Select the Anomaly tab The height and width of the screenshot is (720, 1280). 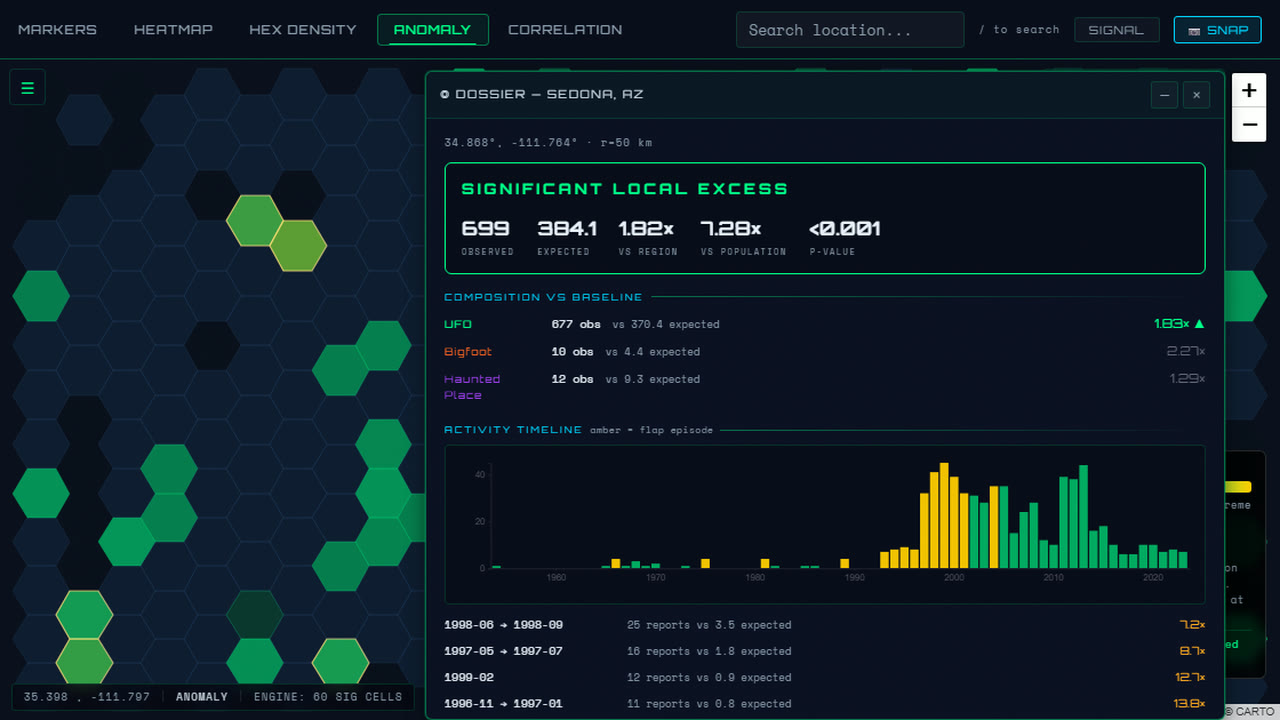coord(432,30)
